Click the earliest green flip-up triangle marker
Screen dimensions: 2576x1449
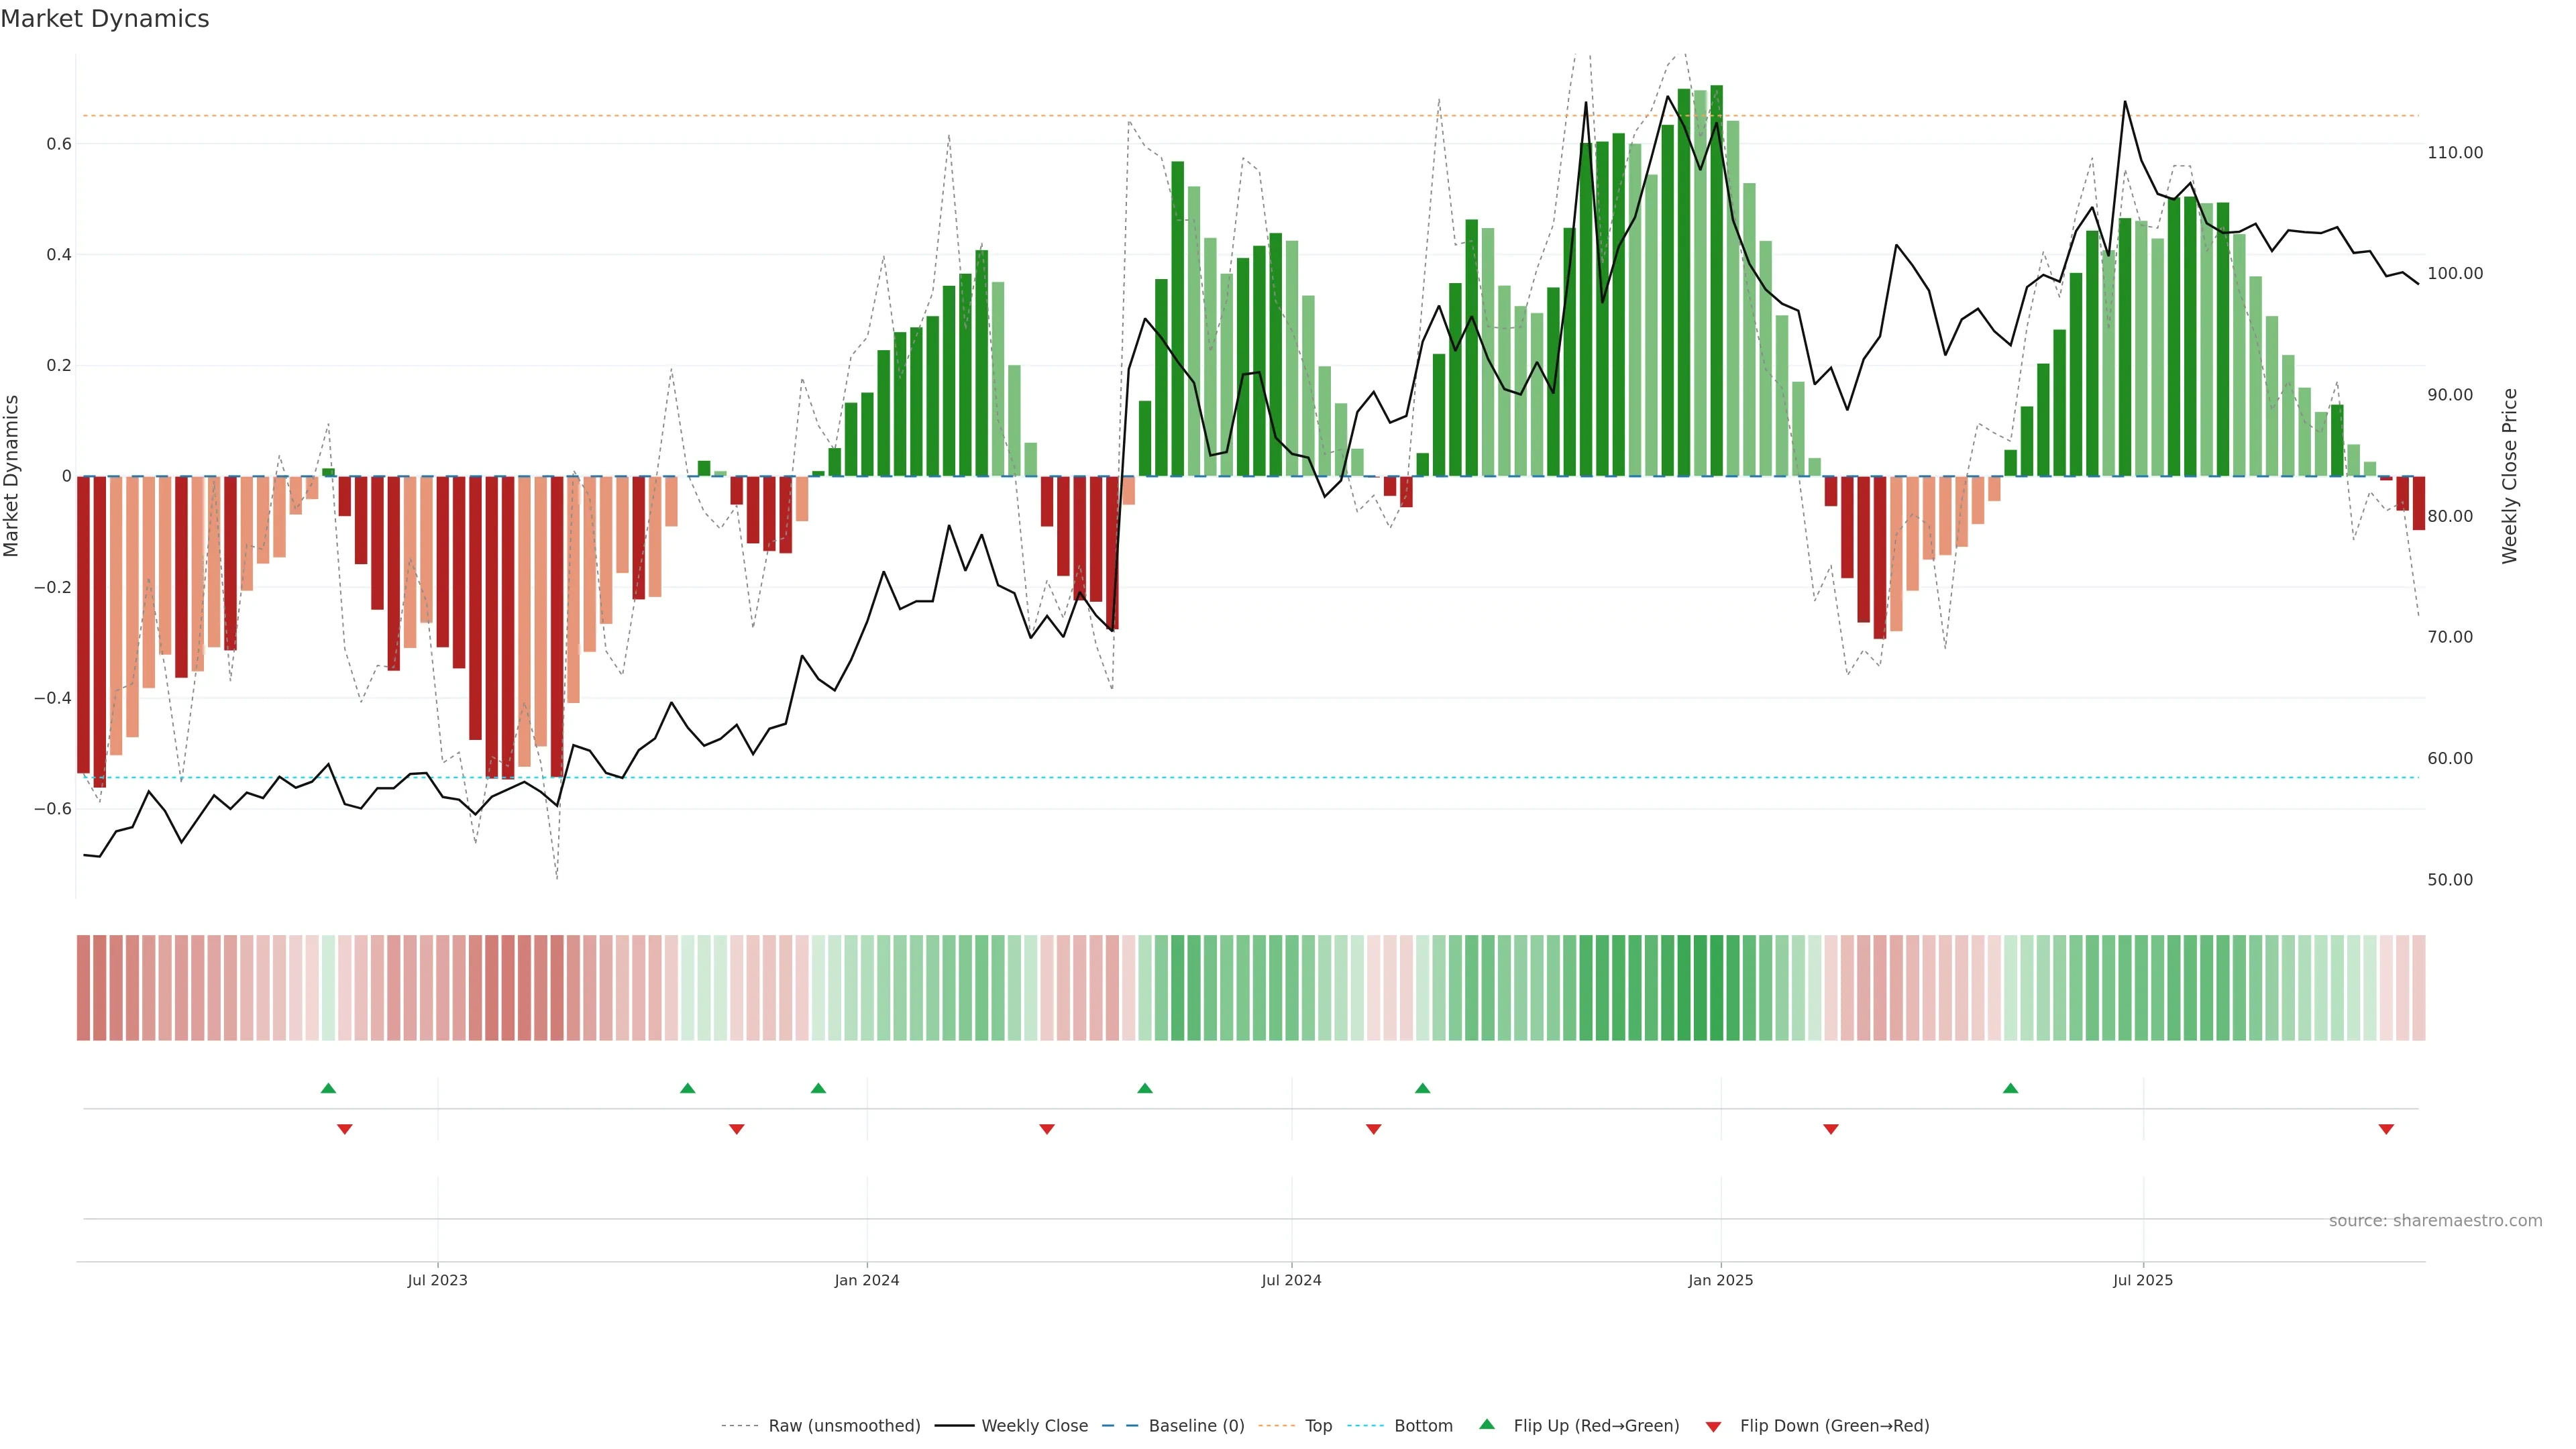(328, 1088)
